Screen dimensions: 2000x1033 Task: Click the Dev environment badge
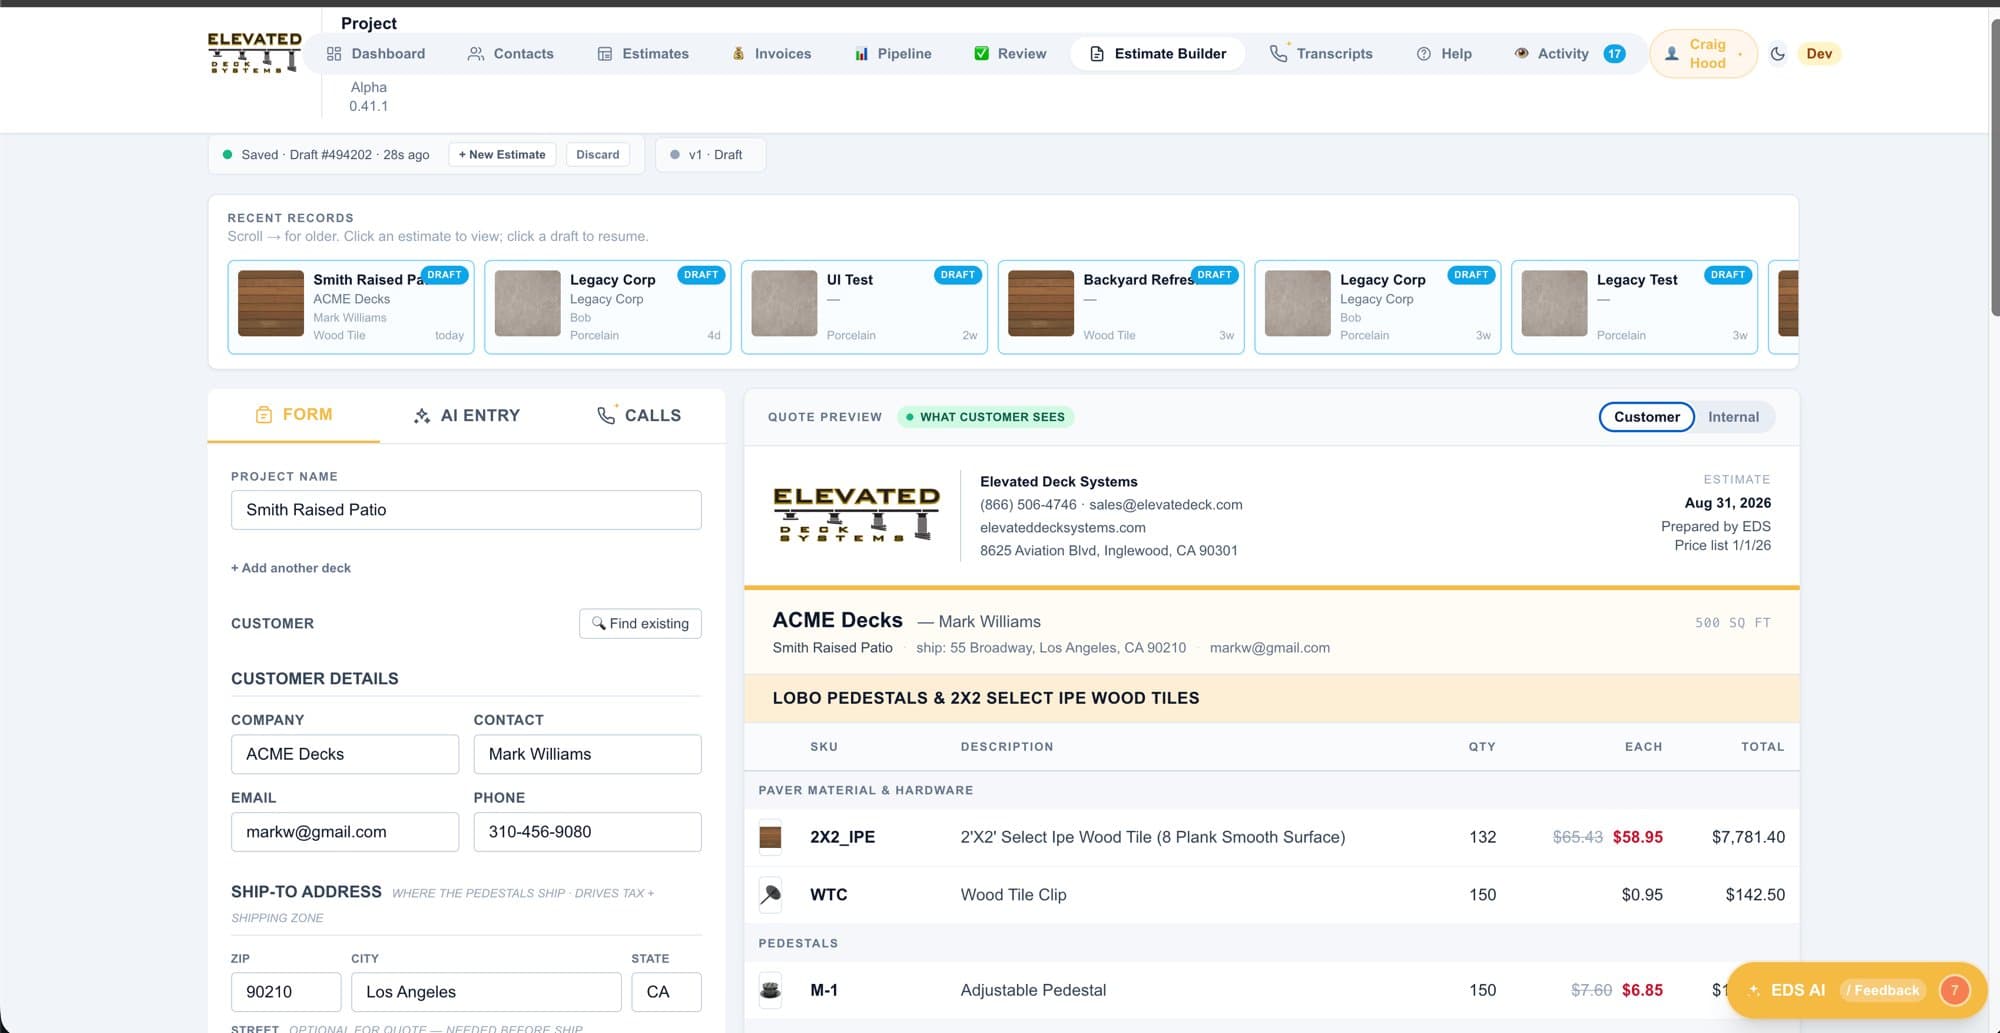pos(1819,54)
